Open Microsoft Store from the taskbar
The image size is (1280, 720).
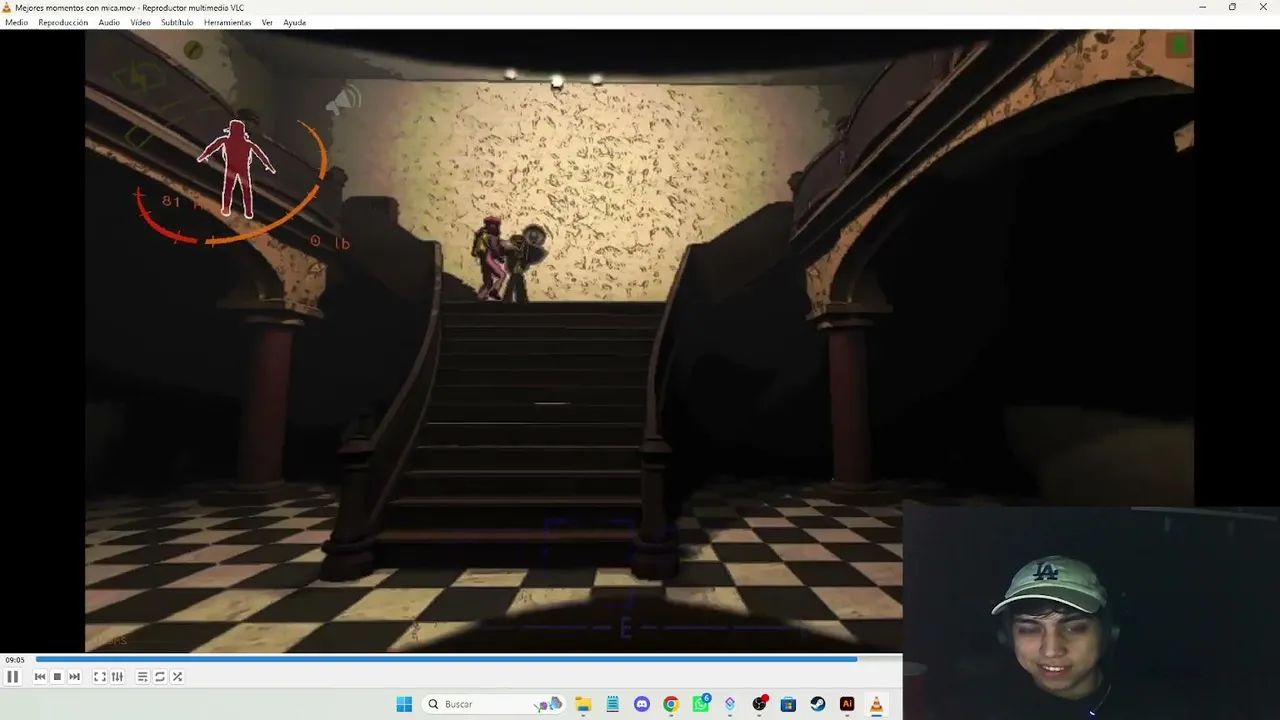pos(788,704)
